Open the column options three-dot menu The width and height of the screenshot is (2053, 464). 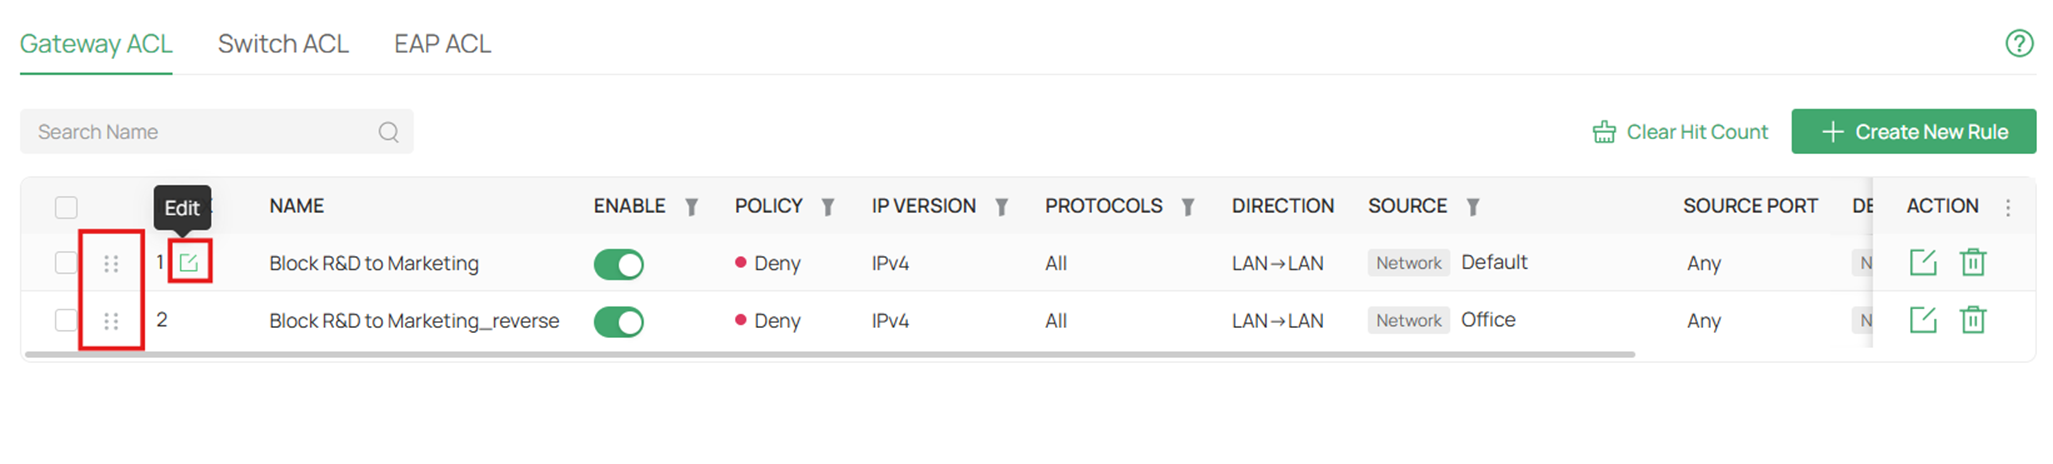(2008, 207)
